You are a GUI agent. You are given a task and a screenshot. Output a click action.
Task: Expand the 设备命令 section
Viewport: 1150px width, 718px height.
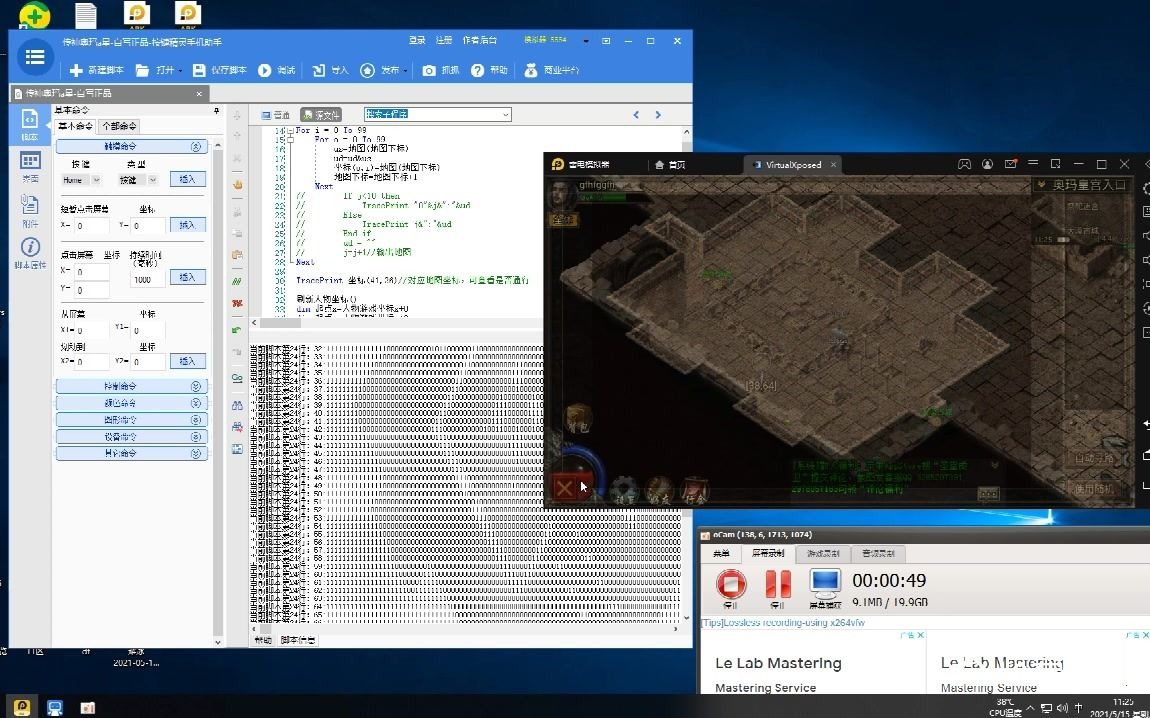131,437
